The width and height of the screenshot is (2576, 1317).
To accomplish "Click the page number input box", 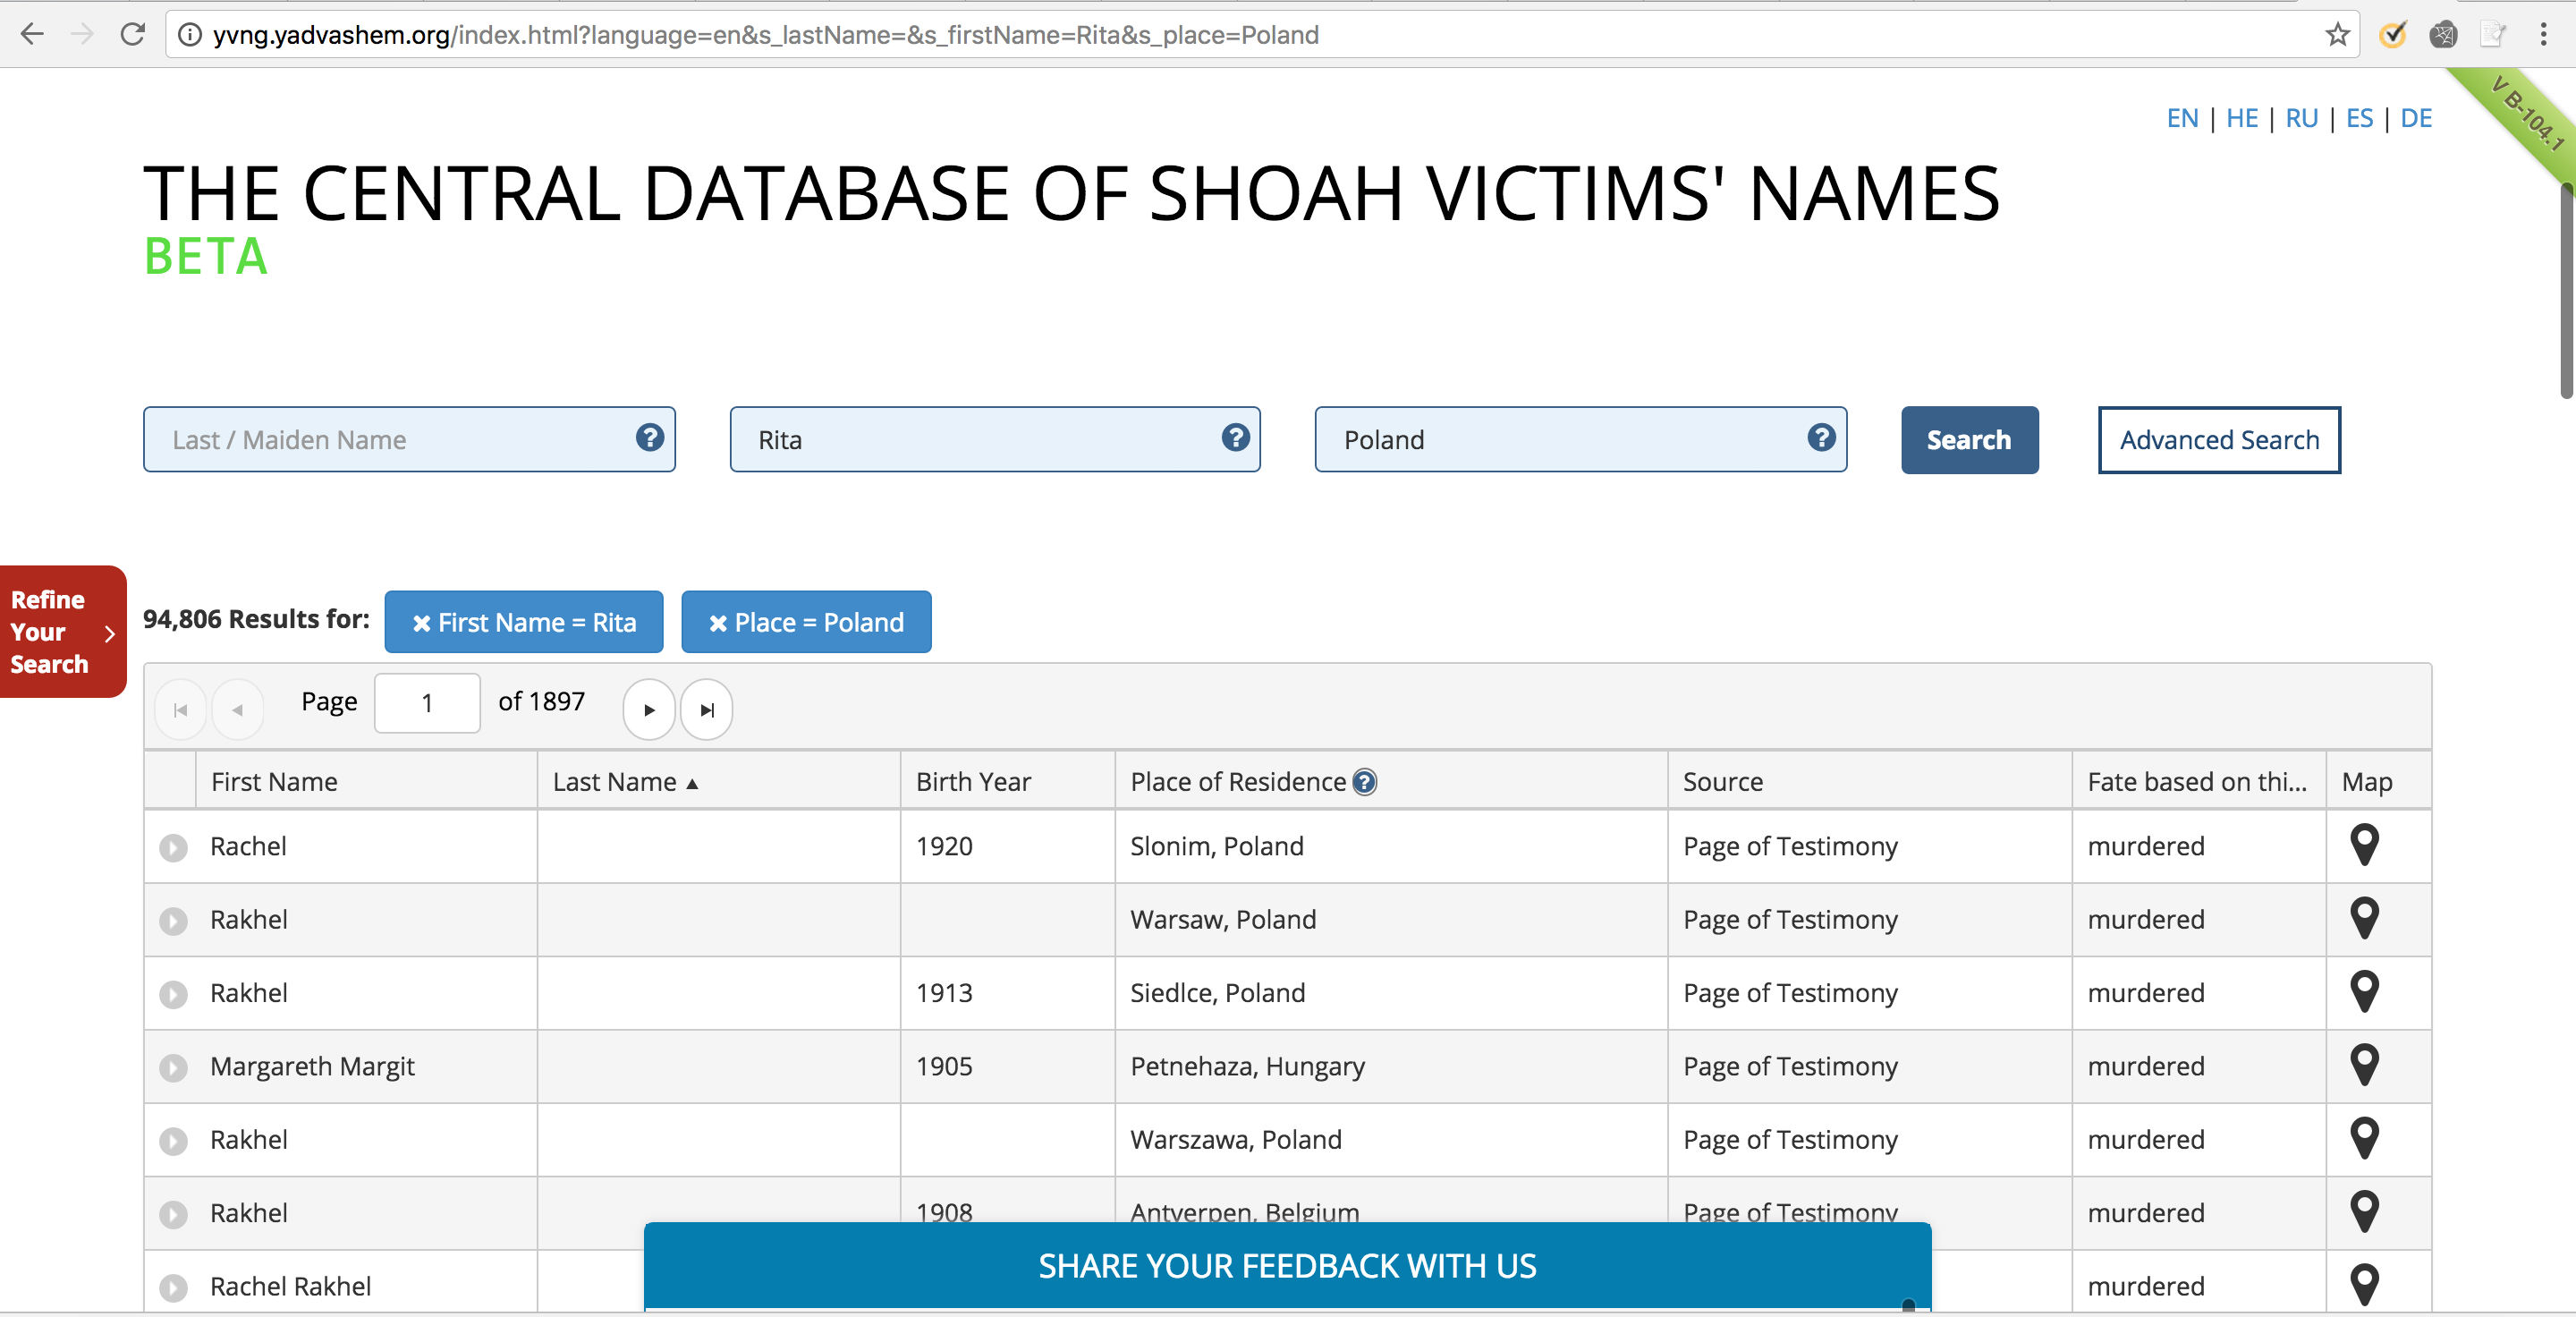I will (427, 703).
